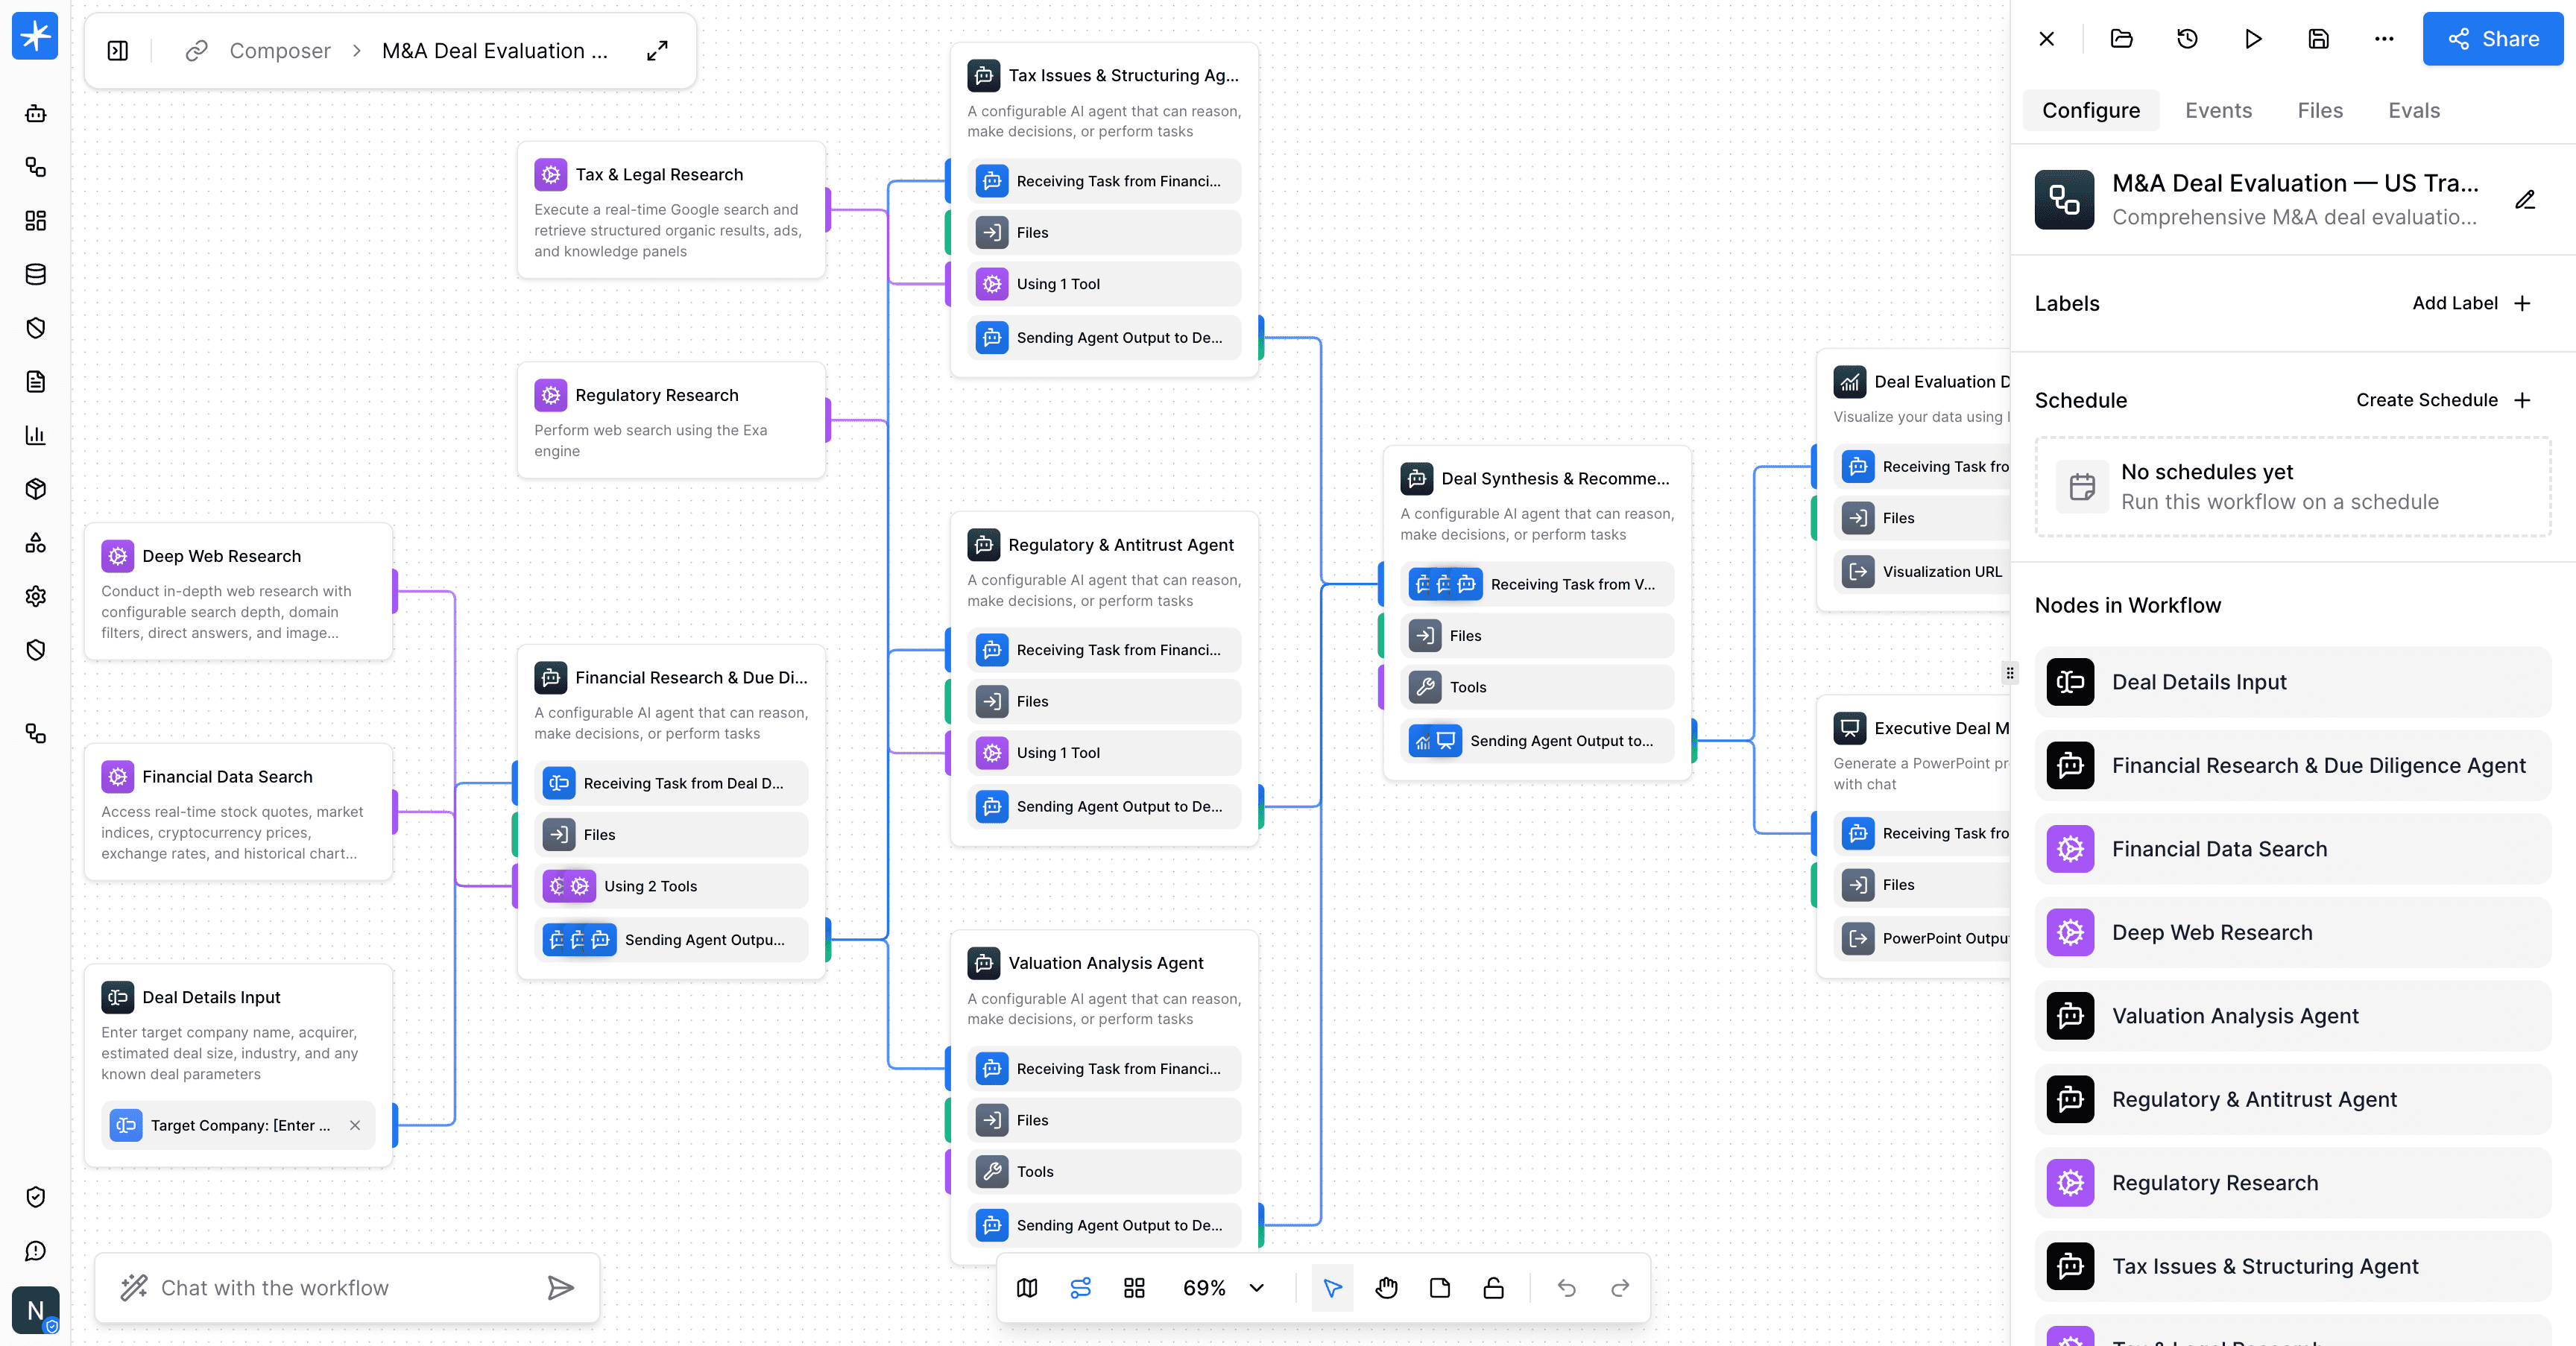
Task: Click Create Schedule
Action: 2443,400
